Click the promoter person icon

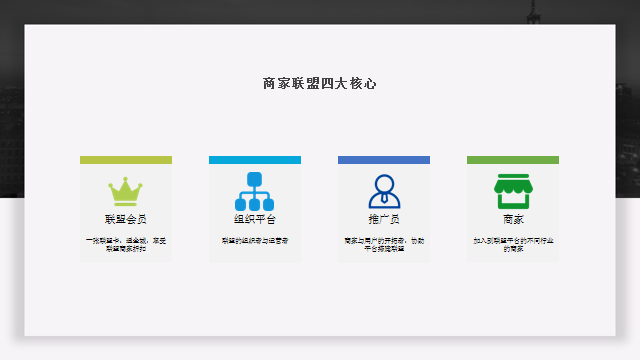coord(384,191)
